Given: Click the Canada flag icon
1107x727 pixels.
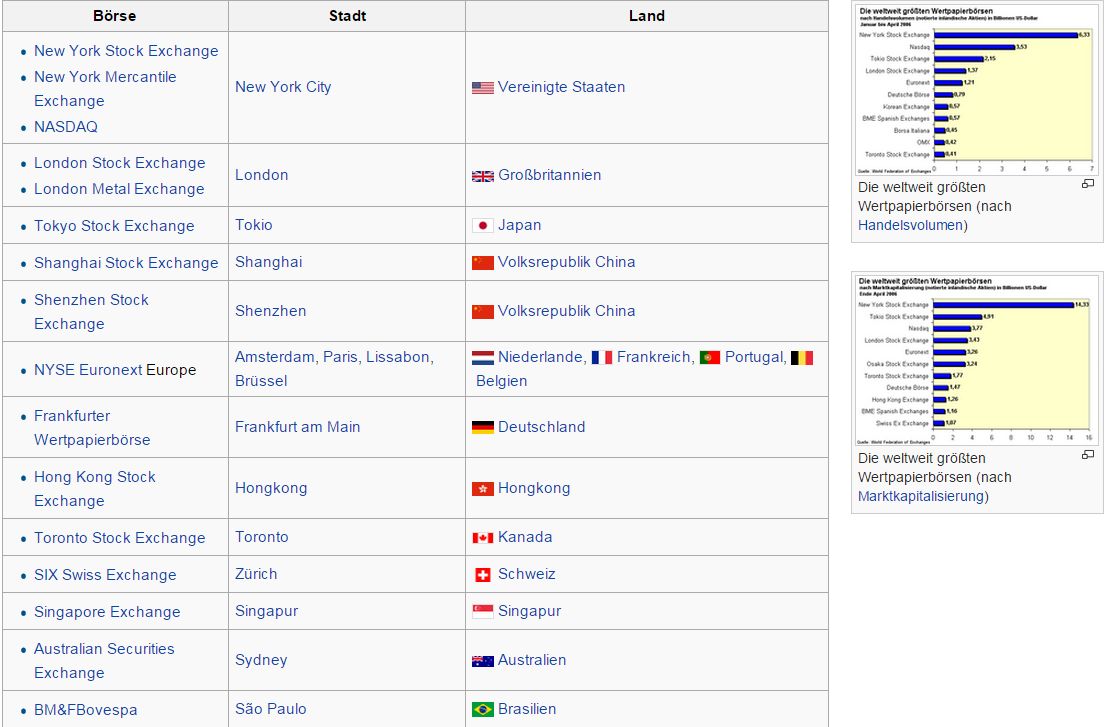Looking at the screenshot, I should [x=483, y=538].
